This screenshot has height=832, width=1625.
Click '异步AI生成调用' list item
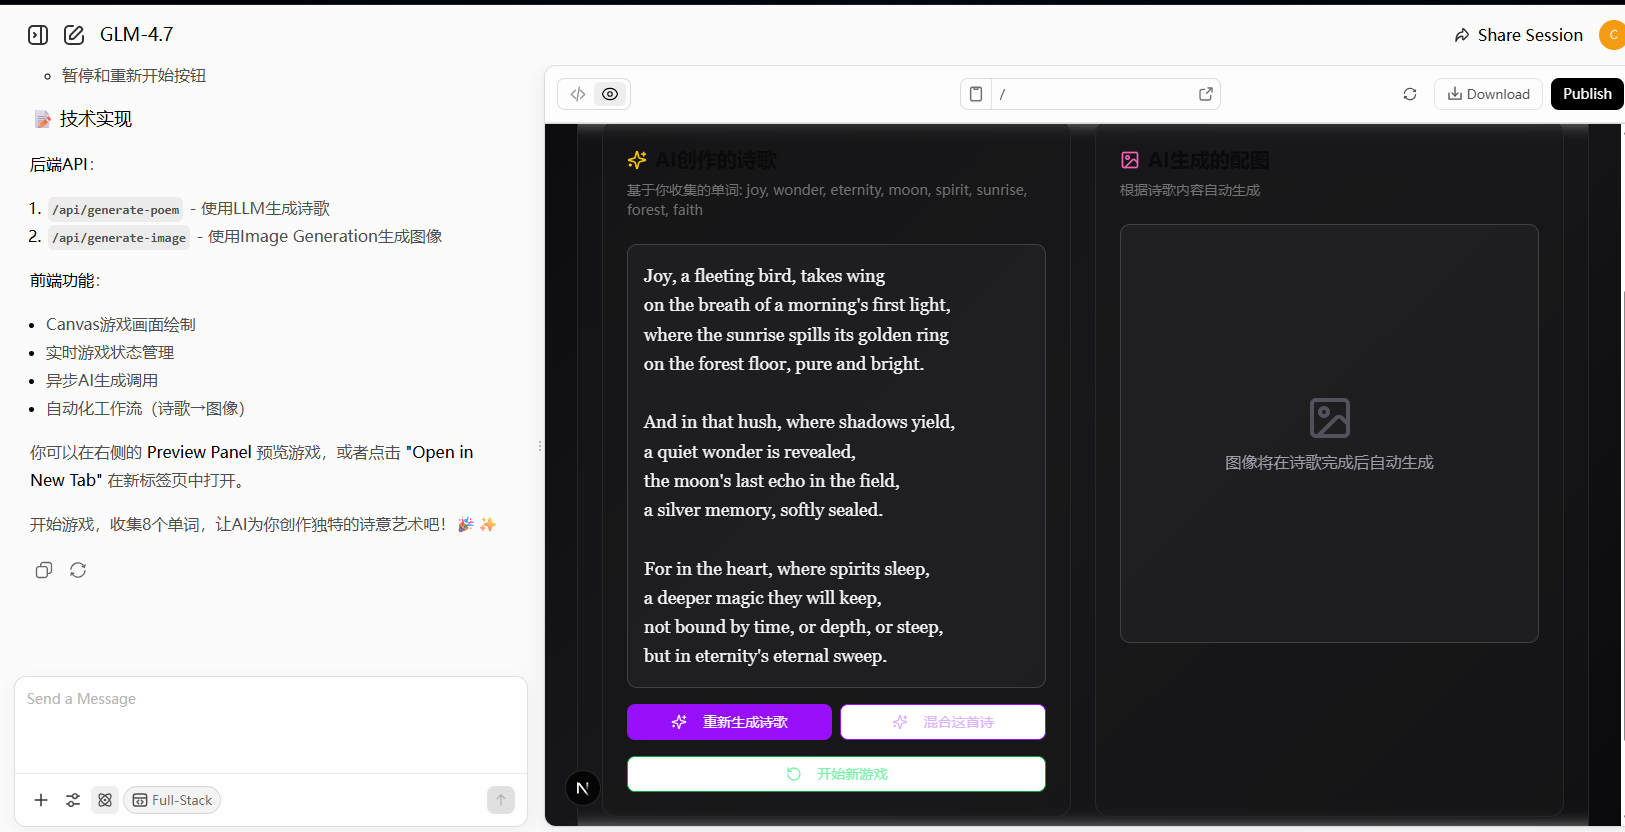(x=102, y=380)
